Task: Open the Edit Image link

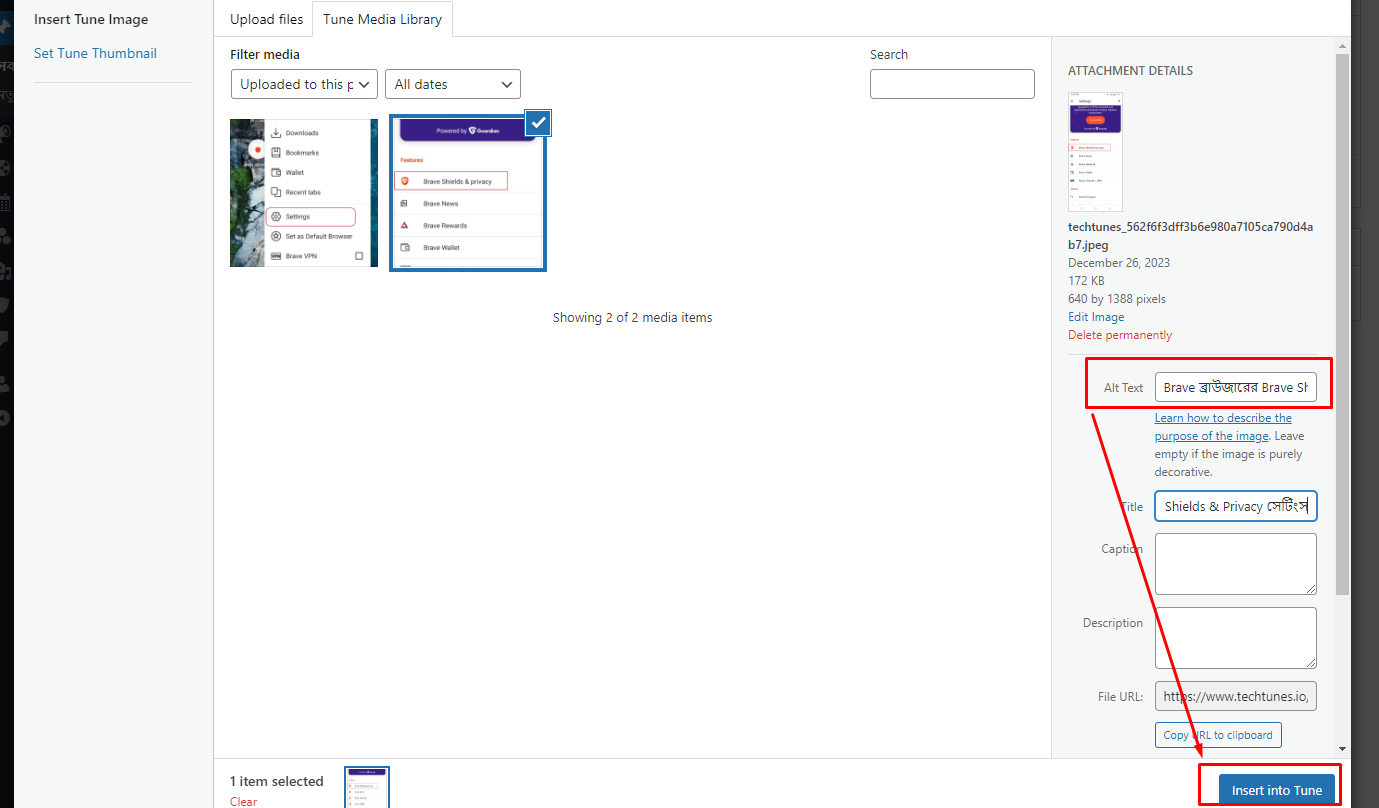Action: click(x=1096, y=317)
